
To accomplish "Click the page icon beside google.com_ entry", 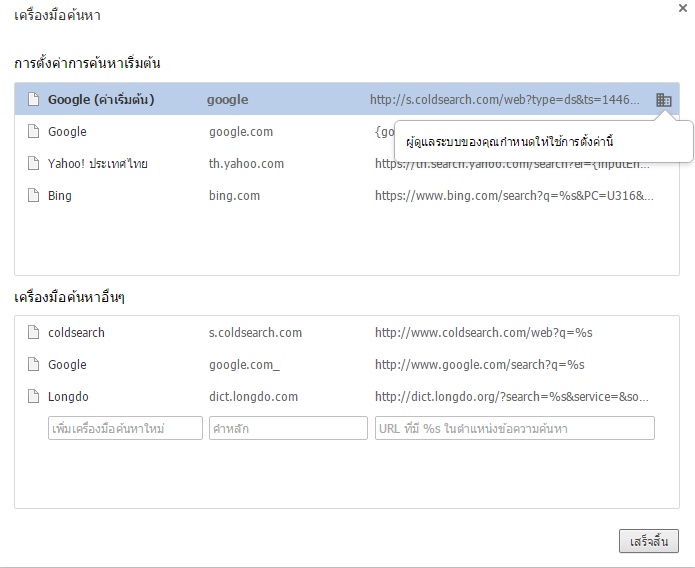I will coord(34,364).
